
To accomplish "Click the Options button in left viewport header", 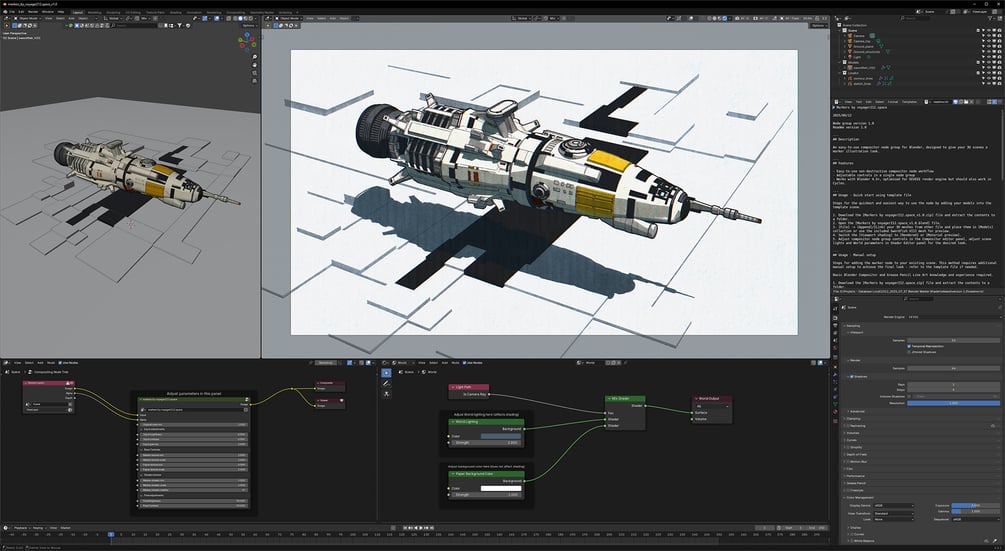I will [249, 26].
